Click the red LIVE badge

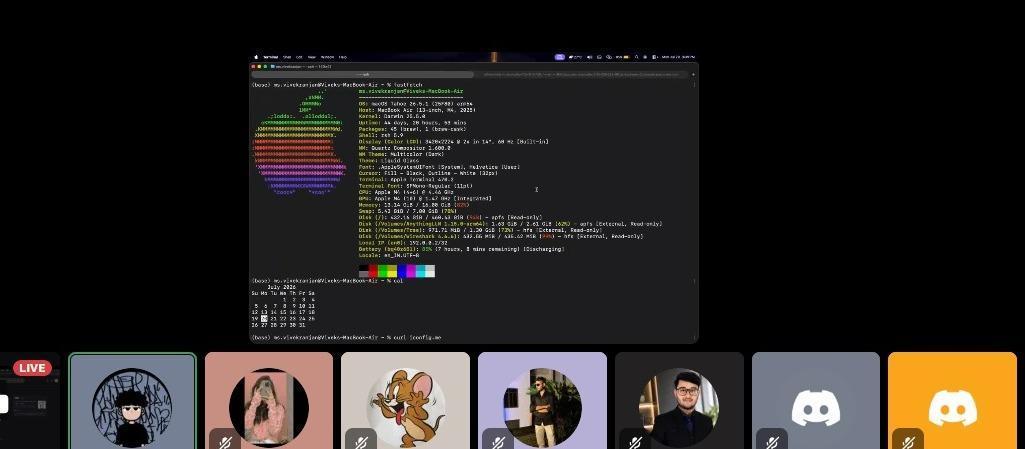pos(32,368)
